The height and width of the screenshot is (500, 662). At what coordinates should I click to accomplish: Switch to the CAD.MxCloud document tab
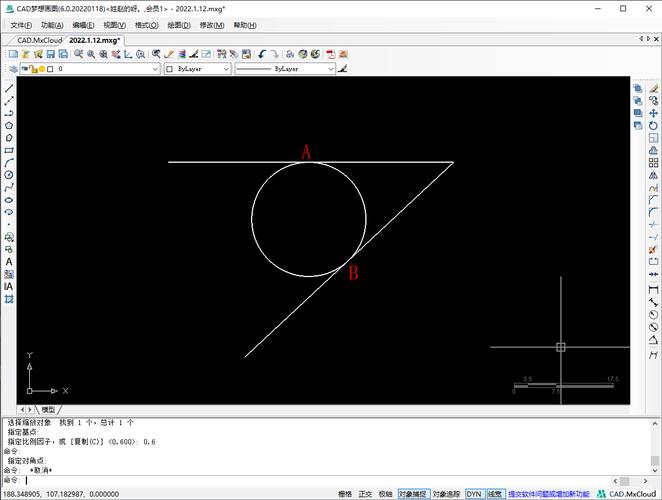pos(39,40)
